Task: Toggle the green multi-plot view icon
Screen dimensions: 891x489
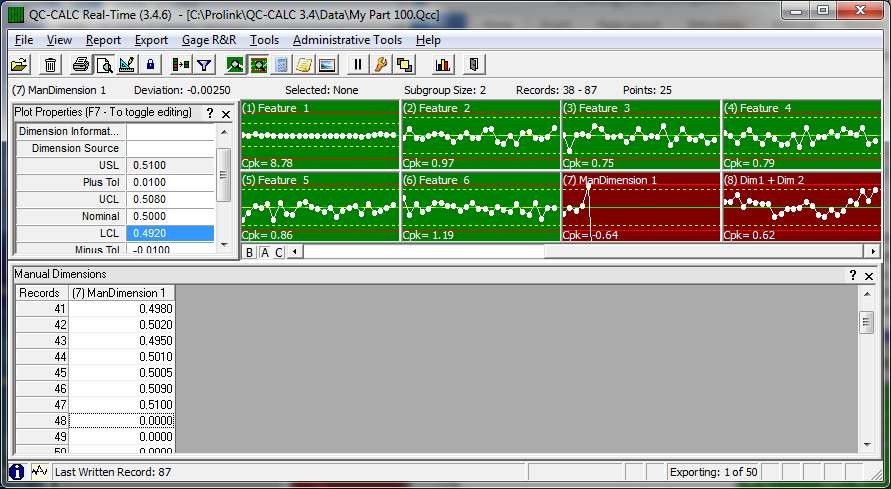Action: tap(259, 65)
